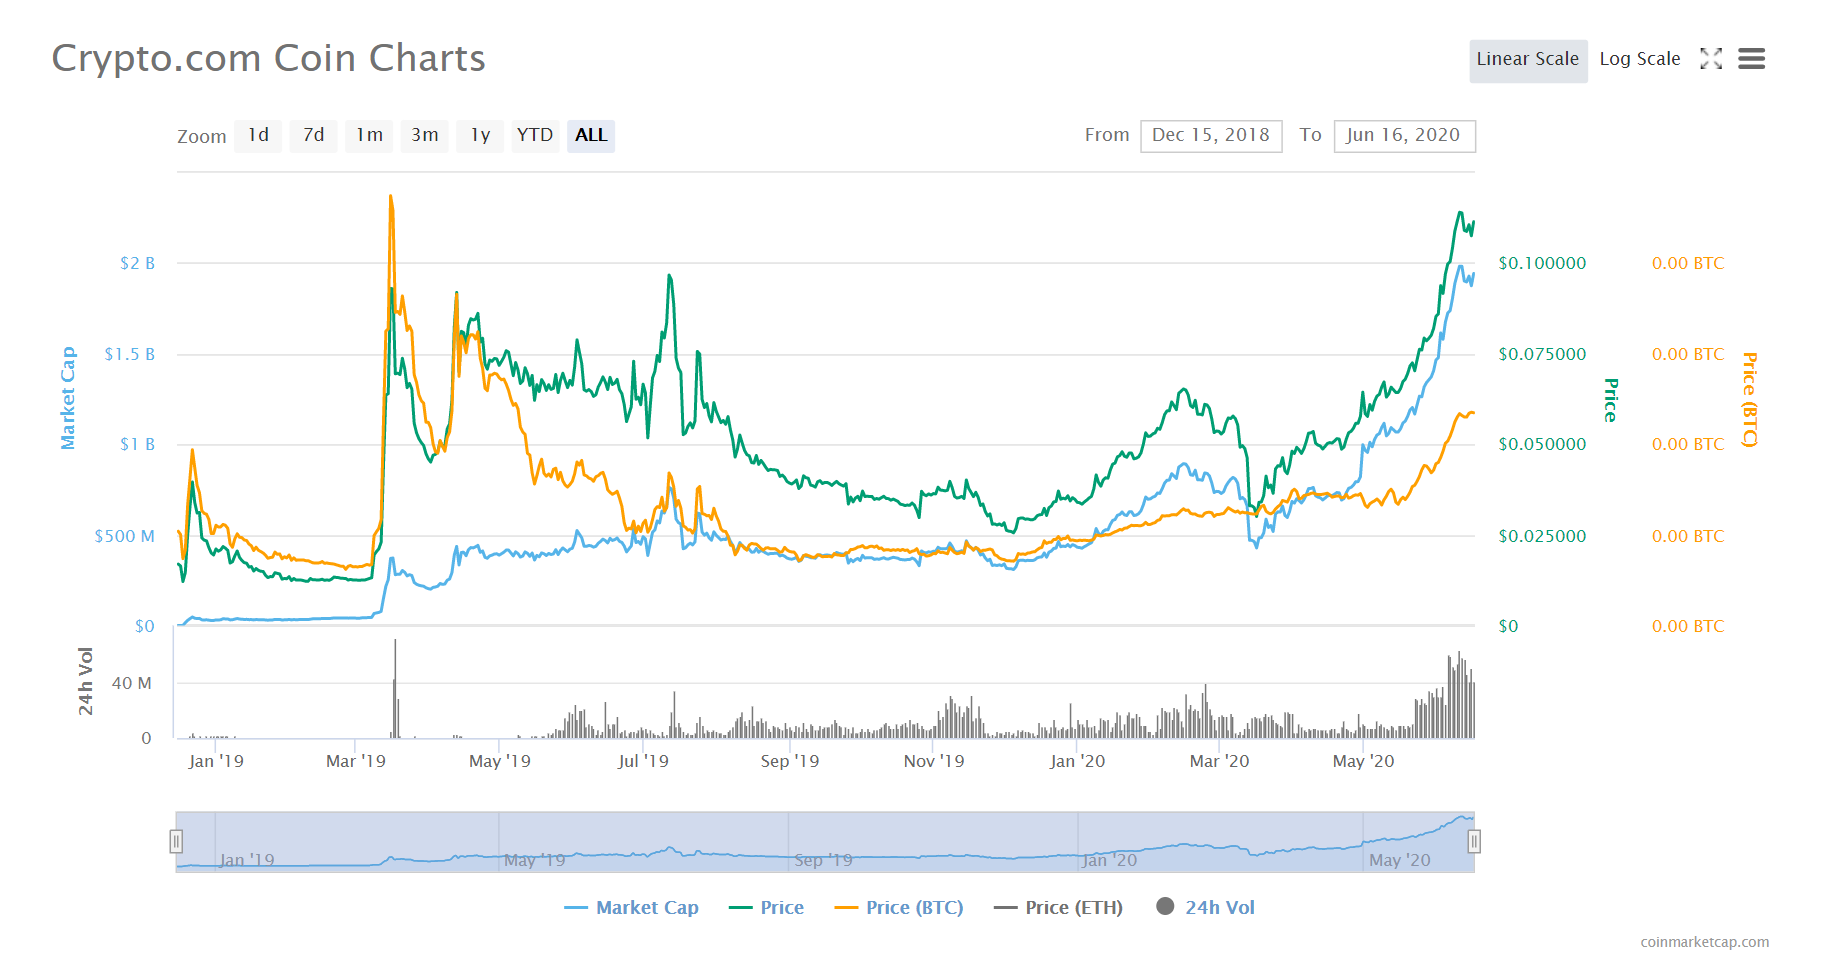Toggle Price (BTC) series visibility

[899, 907]
